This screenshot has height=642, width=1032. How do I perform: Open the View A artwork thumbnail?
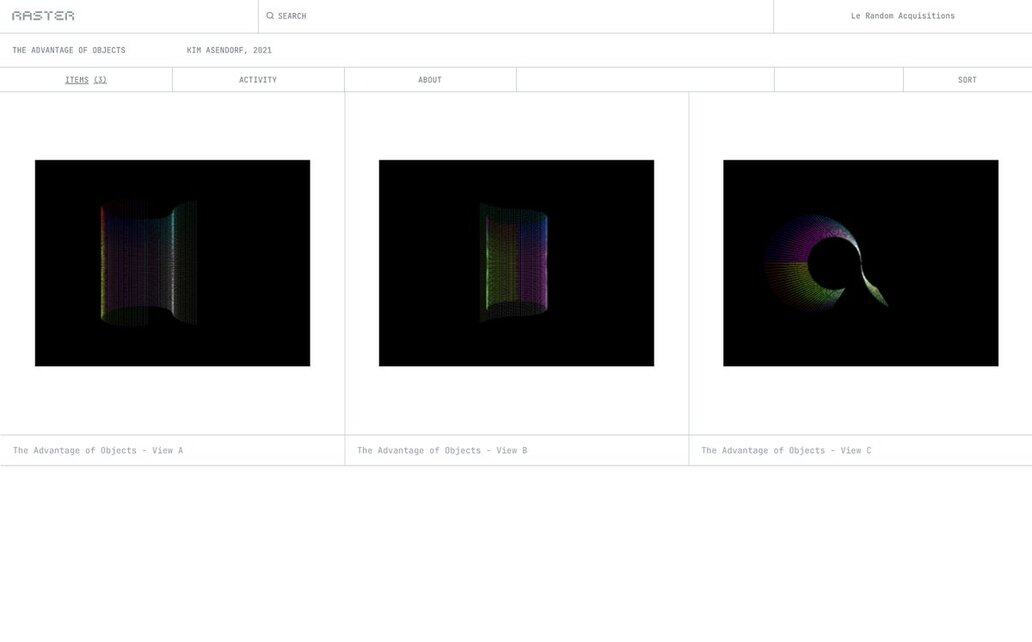pos(172,263)
